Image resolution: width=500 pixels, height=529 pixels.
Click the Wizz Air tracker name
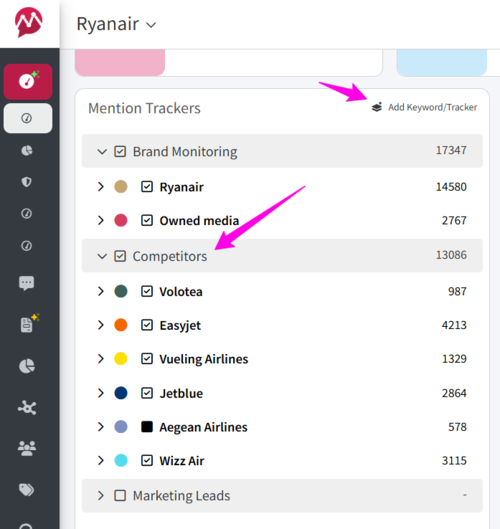[182, 461]
